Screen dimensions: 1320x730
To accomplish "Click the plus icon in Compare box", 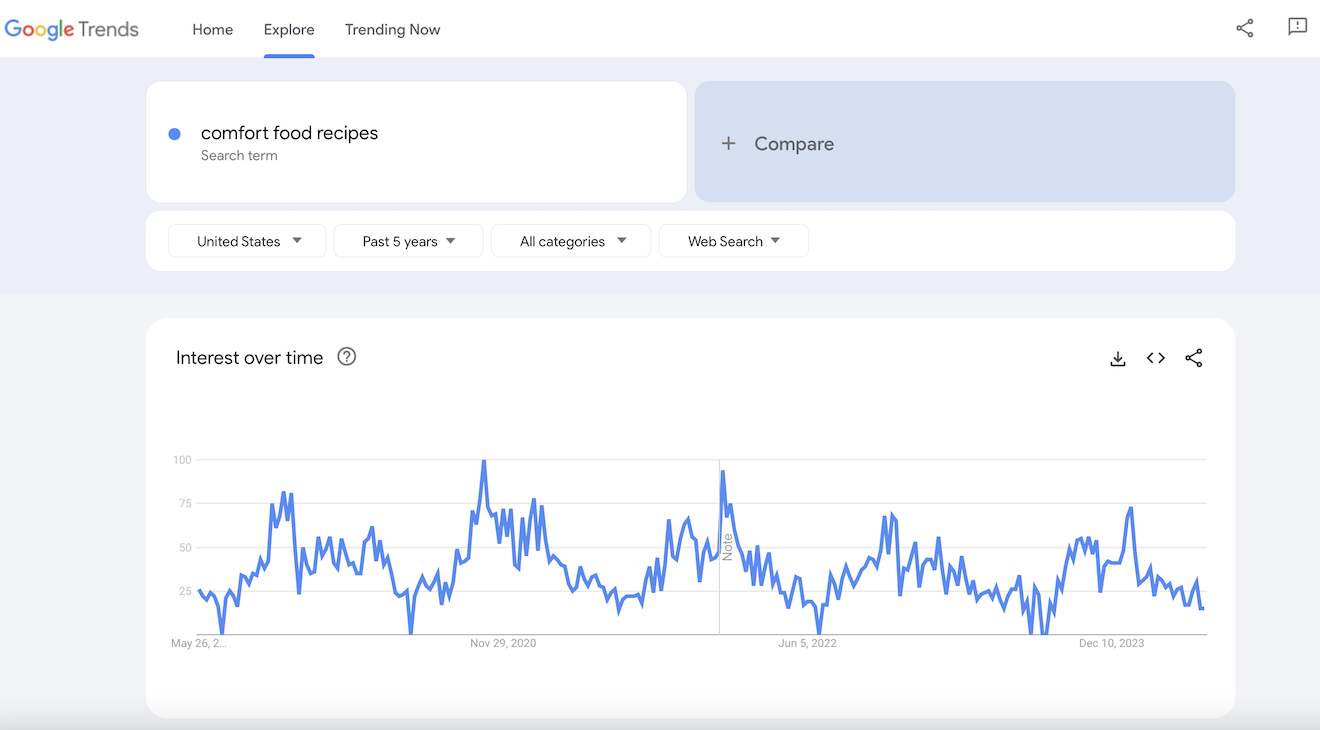I will click(729, 144).
